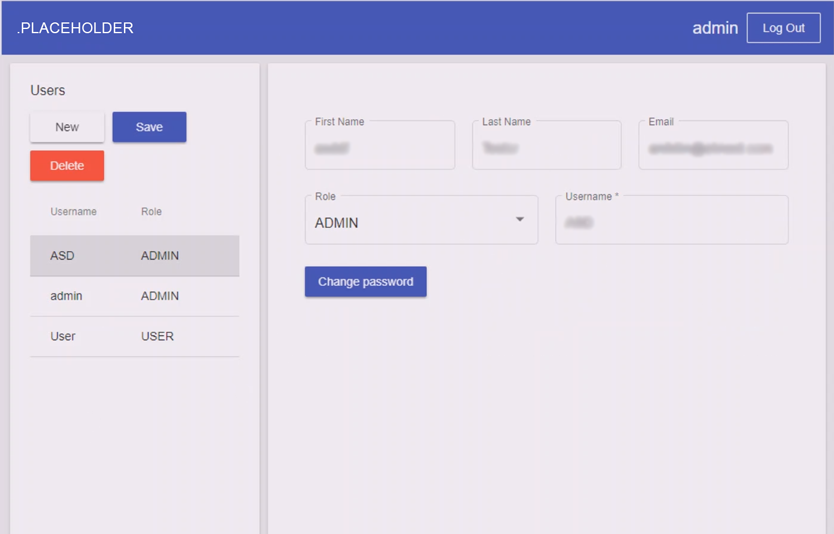Click the .PLACEHOLDER app title
Image resolution: width=834 pixels, height=534 pixels.
(75, 28)
